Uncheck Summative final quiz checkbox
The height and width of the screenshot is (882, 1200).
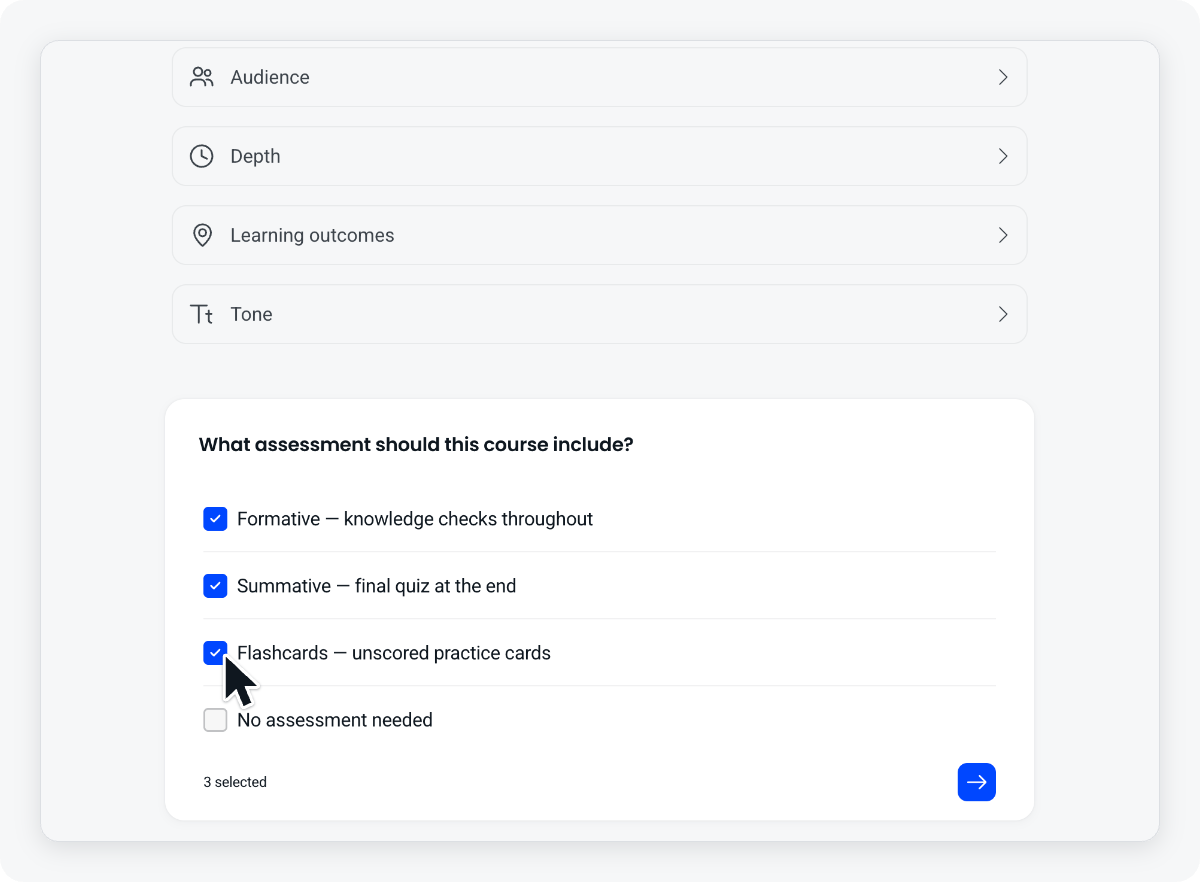click(215, 586)
